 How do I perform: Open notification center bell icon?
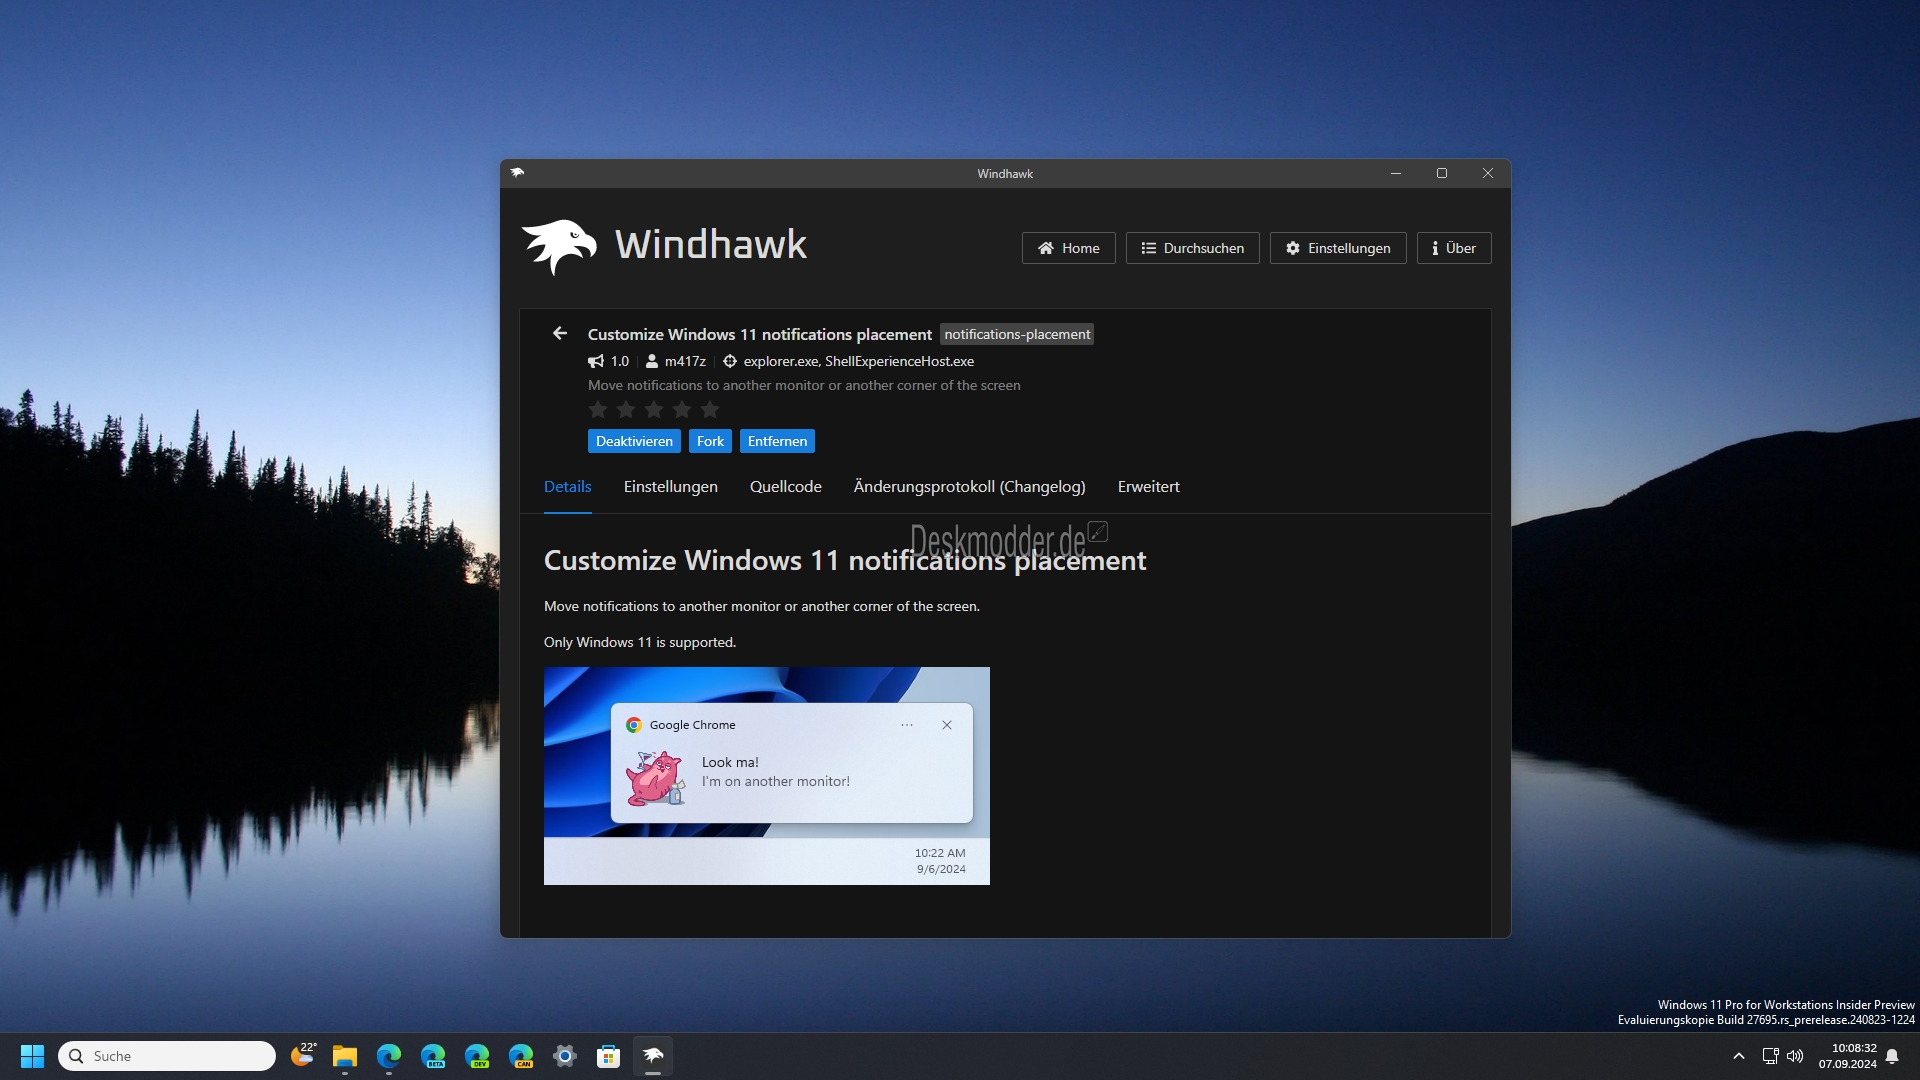1892,1056
